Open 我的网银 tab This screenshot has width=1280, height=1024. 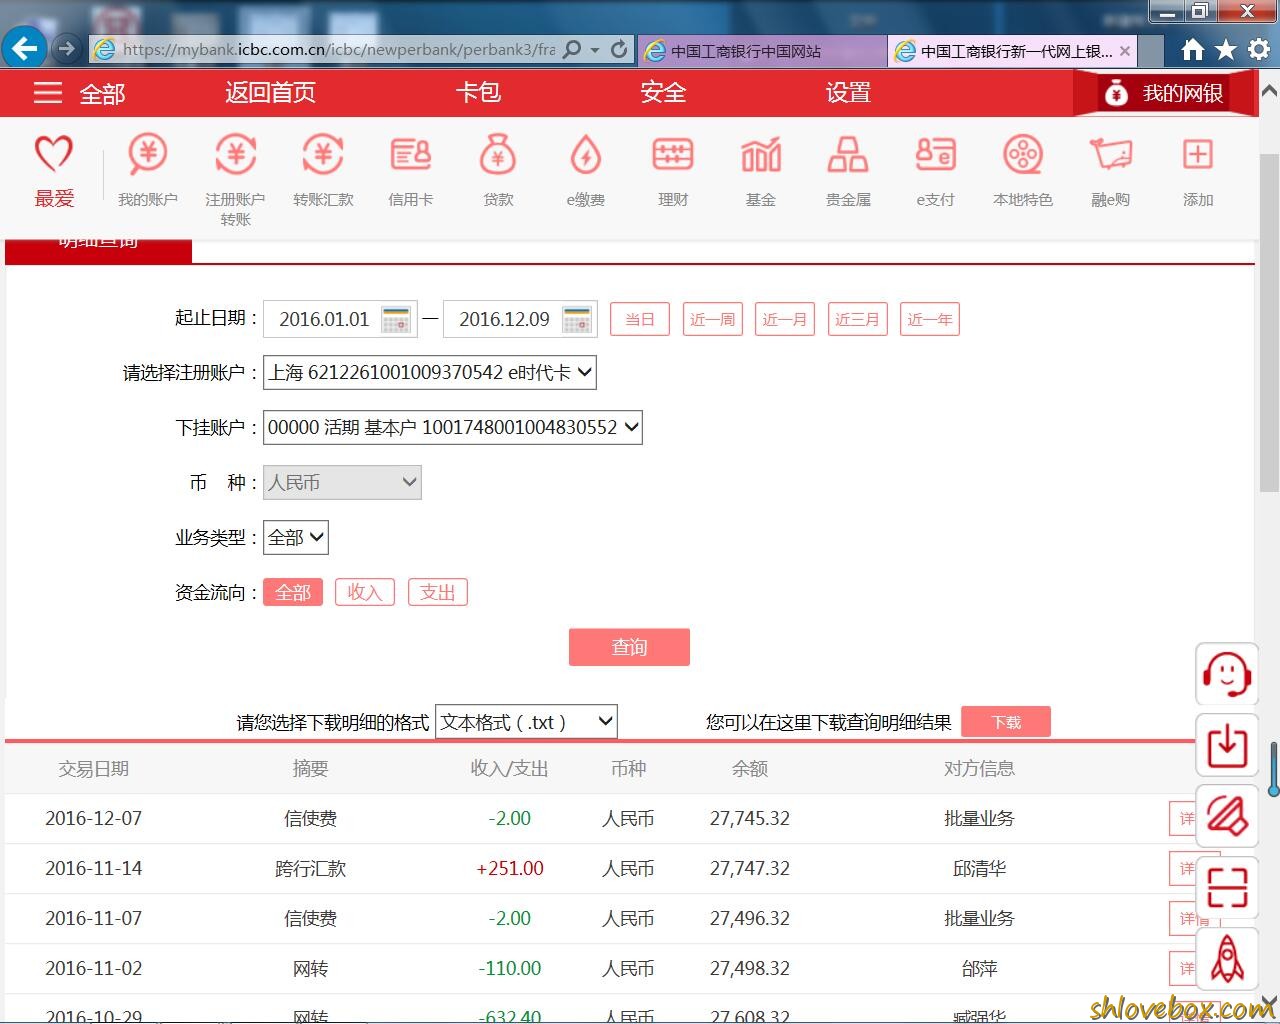pos(1165,93)
